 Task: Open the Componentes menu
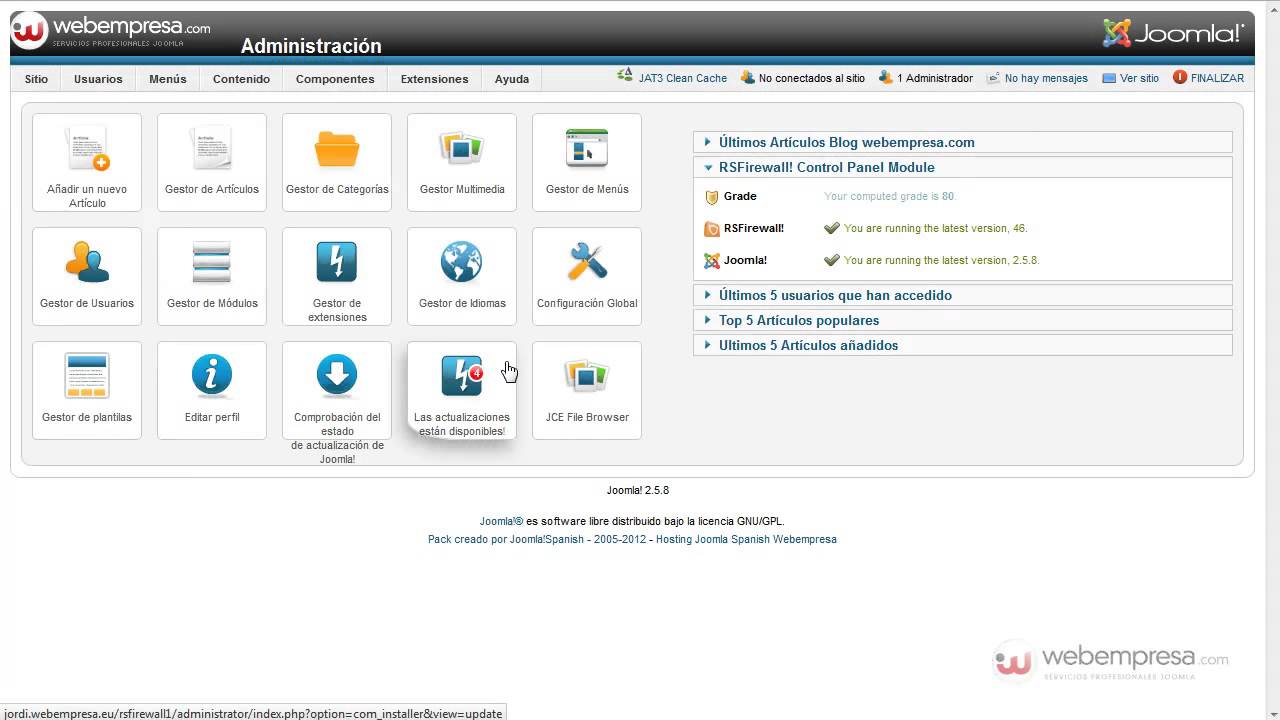tap(335, 79)
